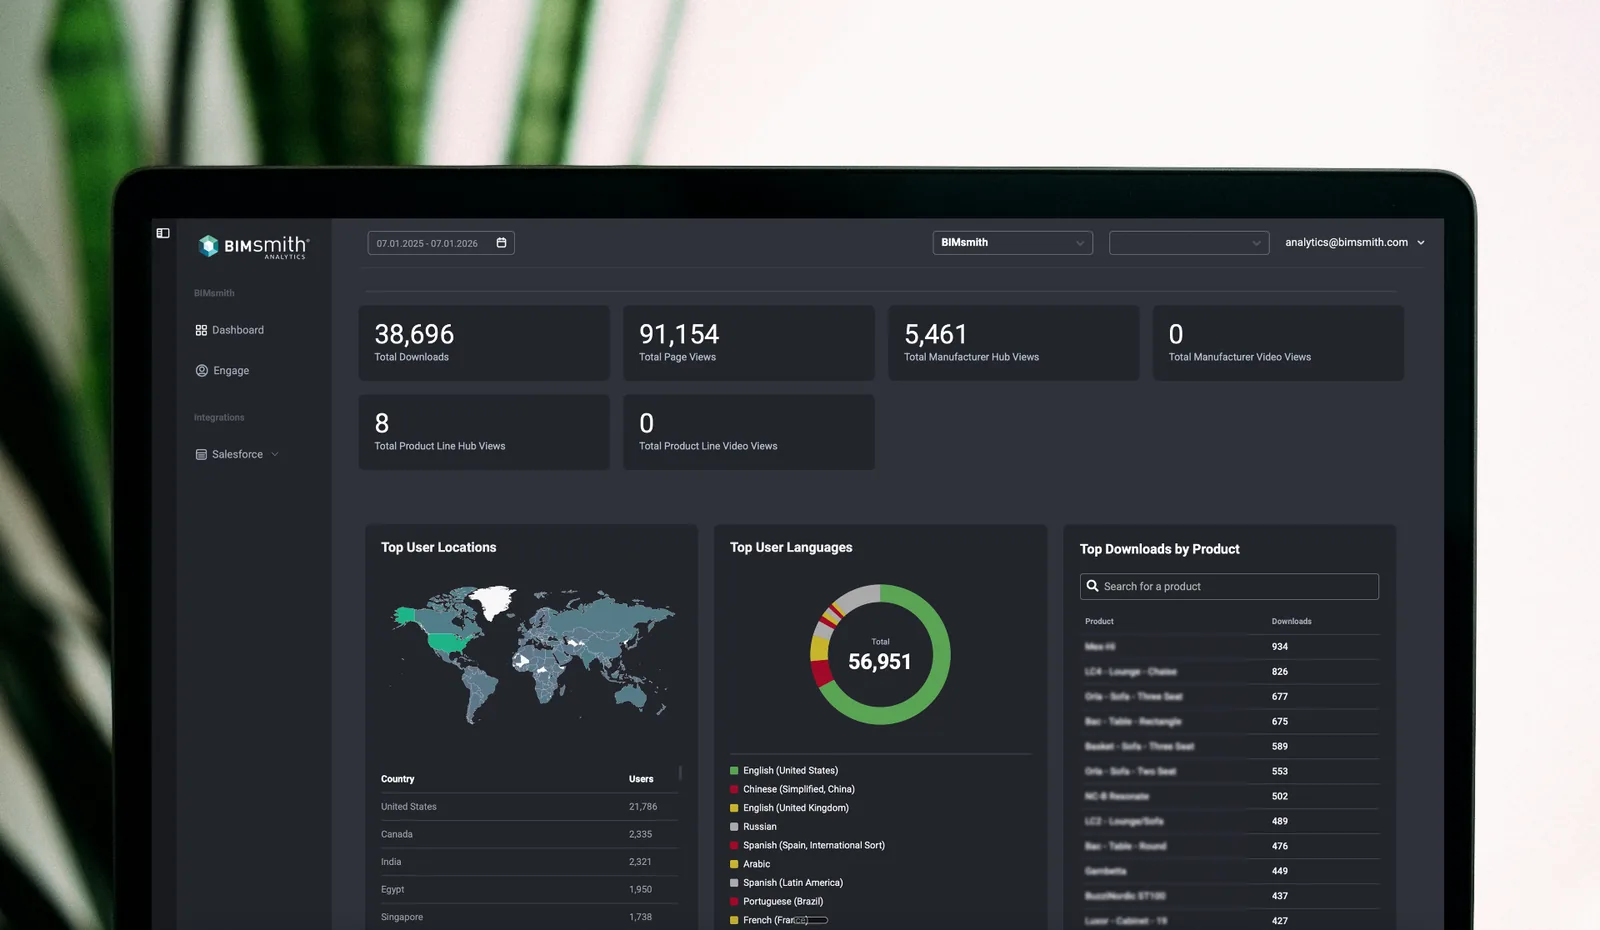Click the Top User Languages heading

point(791,548)
